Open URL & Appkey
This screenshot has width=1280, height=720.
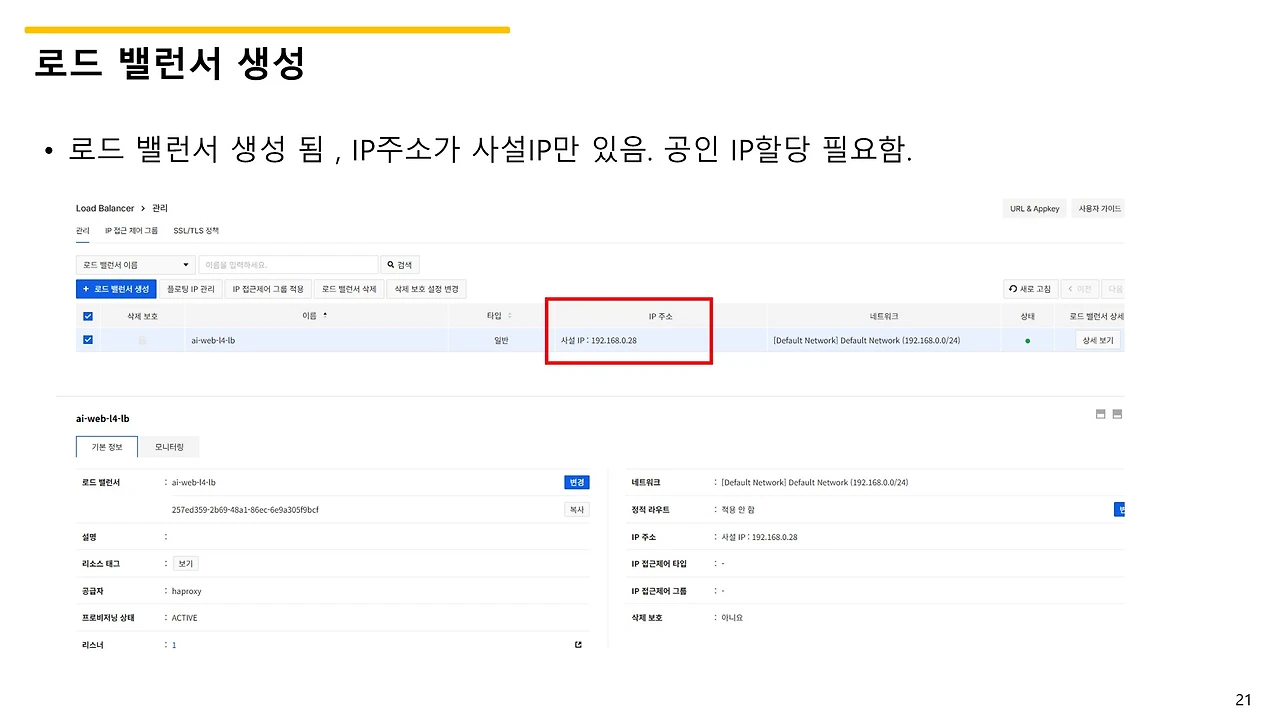click(1034, 209)
